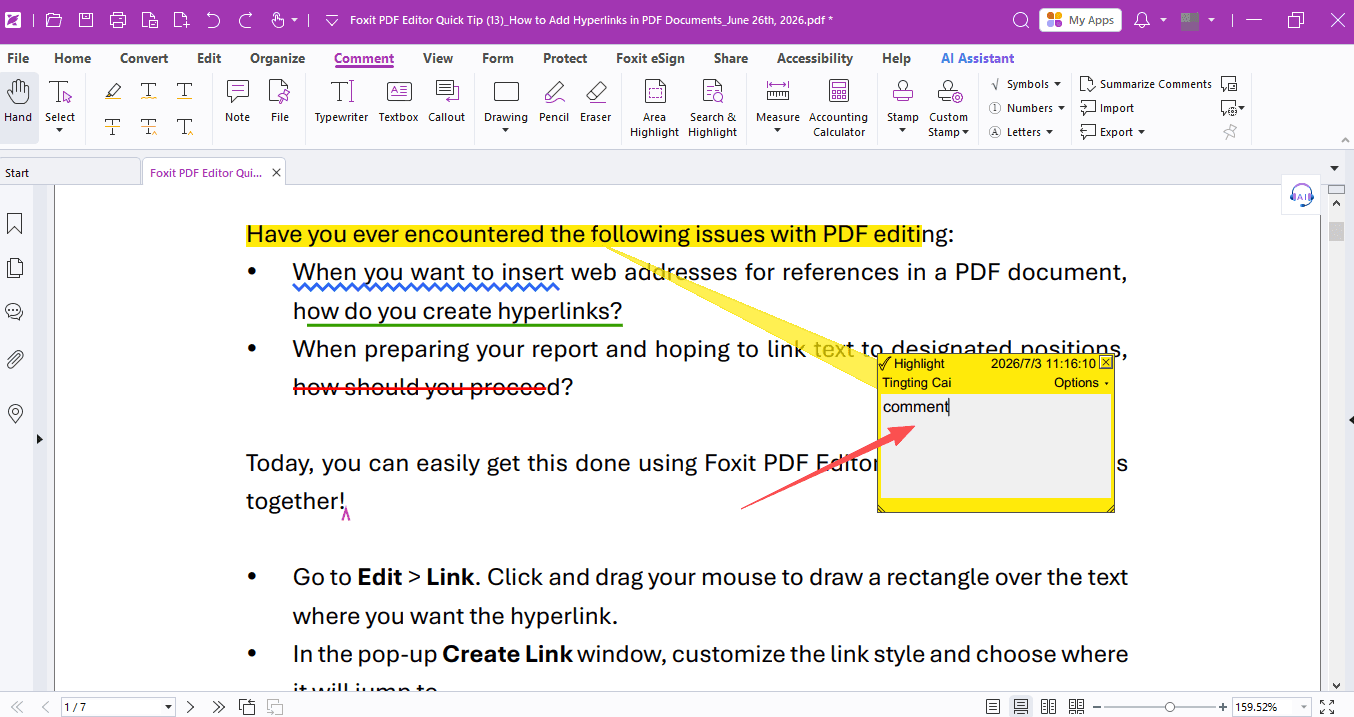Select the Textbox tool

coord(399,102)
